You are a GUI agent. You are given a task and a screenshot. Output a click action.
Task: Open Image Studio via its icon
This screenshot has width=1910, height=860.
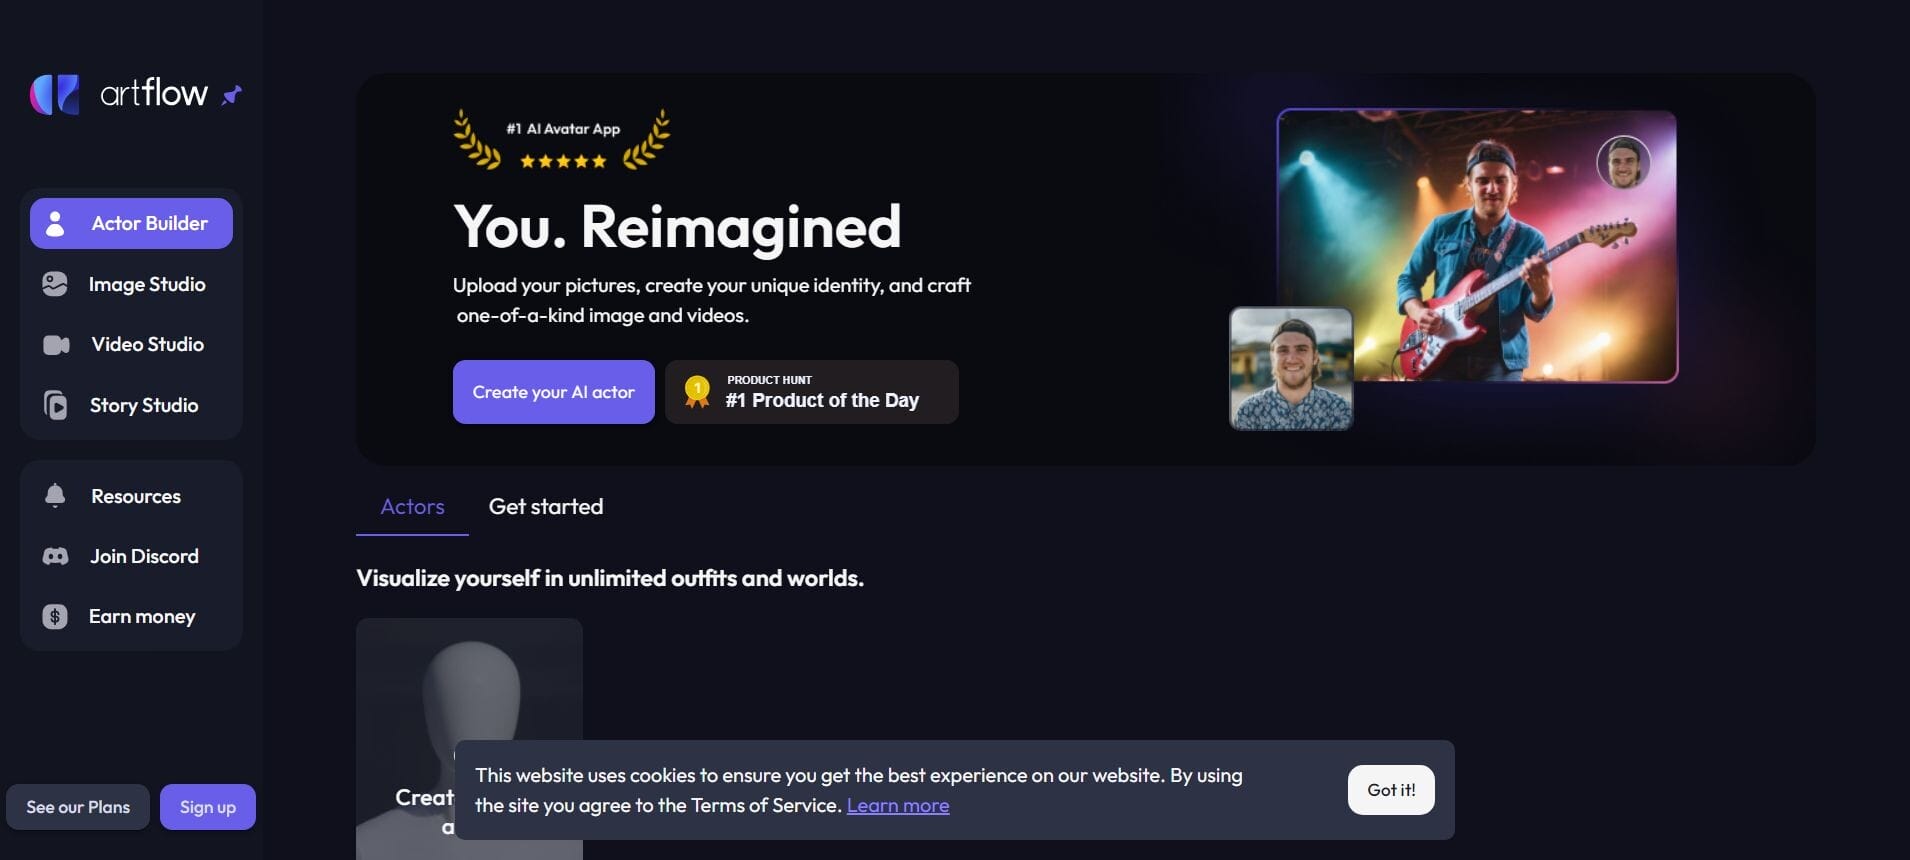(x=55, y=284)
